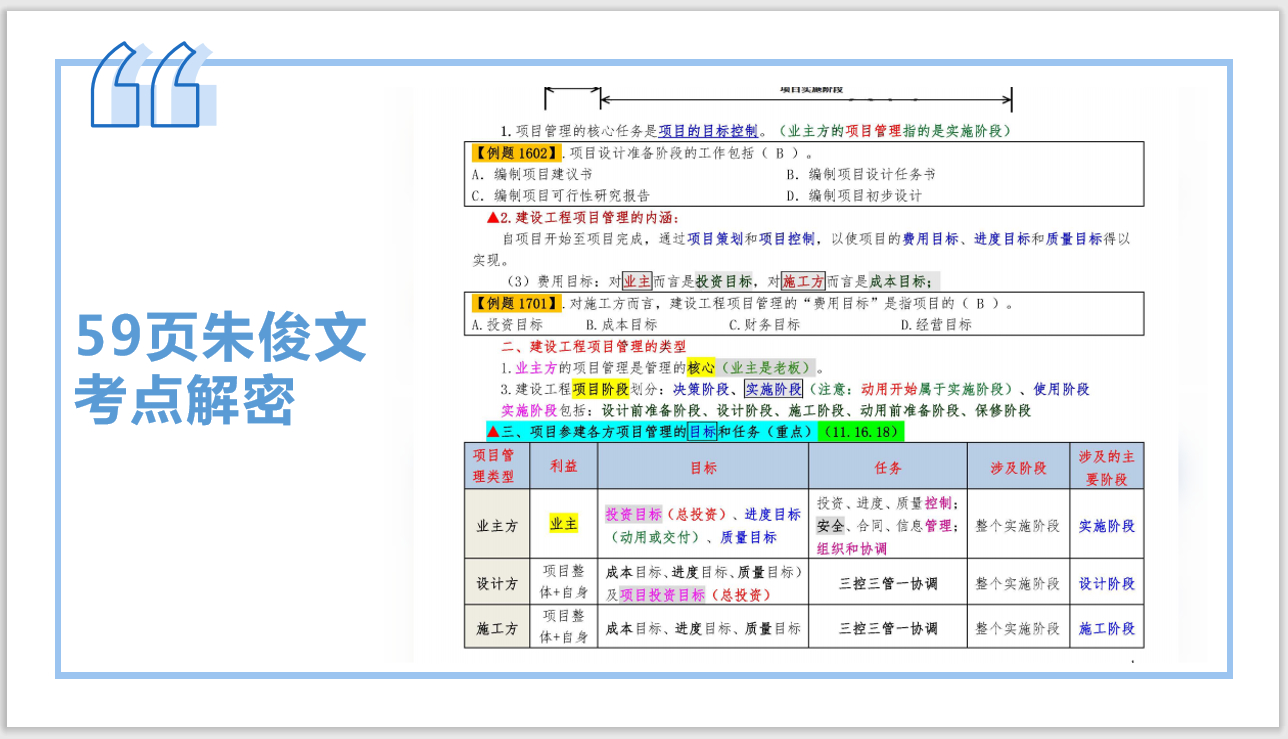Viewport: 1288px width, 739px height.
Task: Click the heading "▲2.建设工程项目管理的内涵"
Action: pyautogui.click(x=583, y=217)
